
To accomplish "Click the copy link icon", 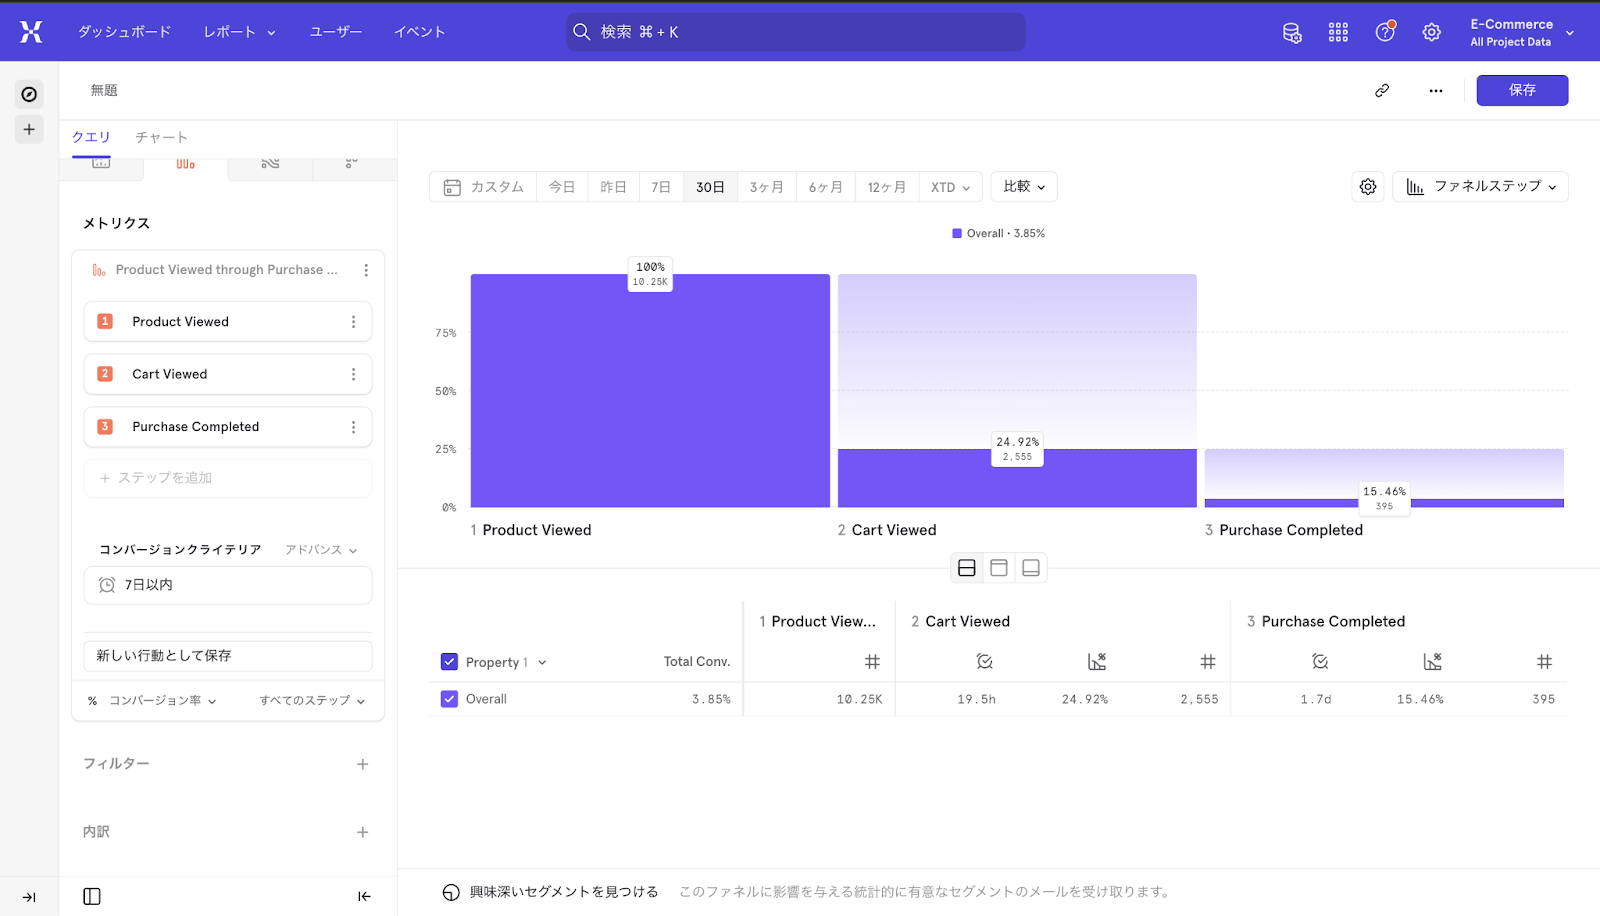I will [1382, 90].
